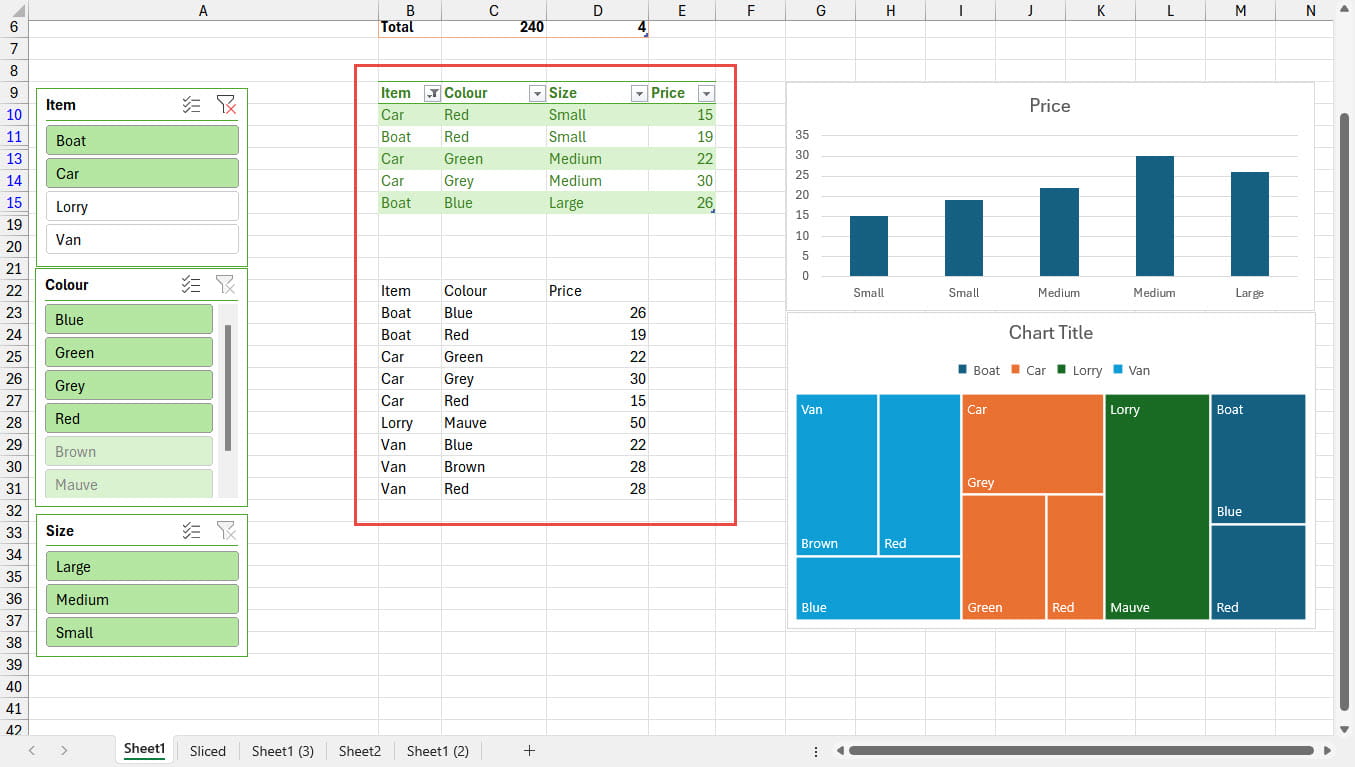Click the Colour slicer multi-select icon
Viewport: 1355px width, 767px height.
(x=192, y=285)
